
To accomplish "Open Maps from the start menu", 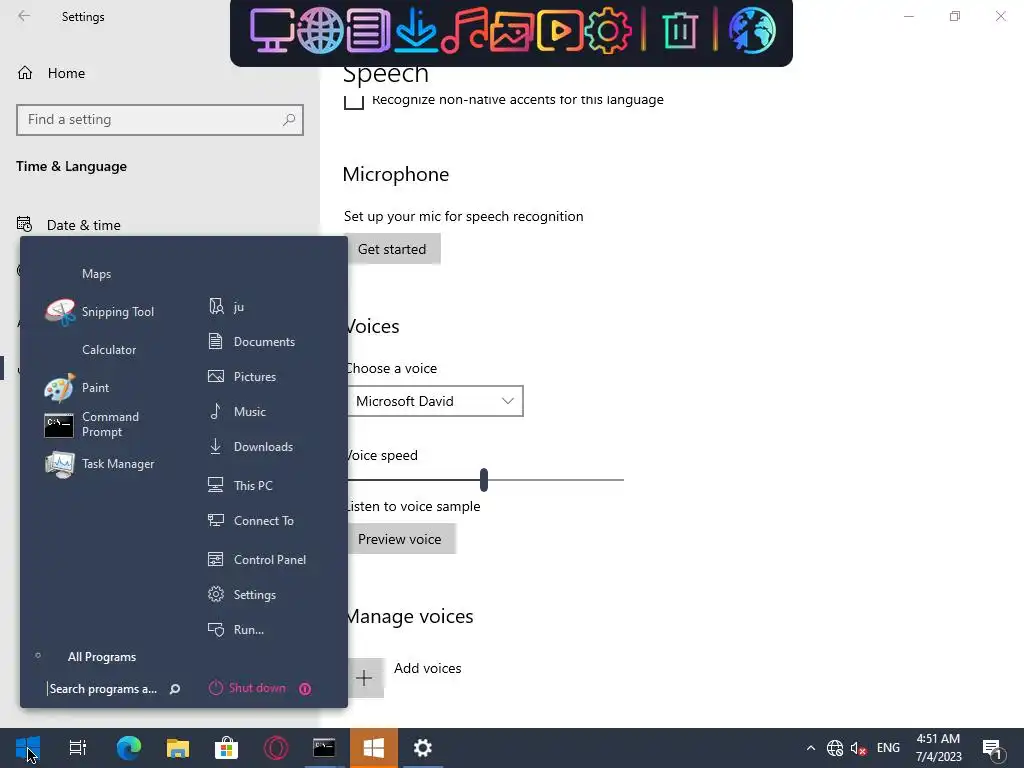I will click(97, 274).
